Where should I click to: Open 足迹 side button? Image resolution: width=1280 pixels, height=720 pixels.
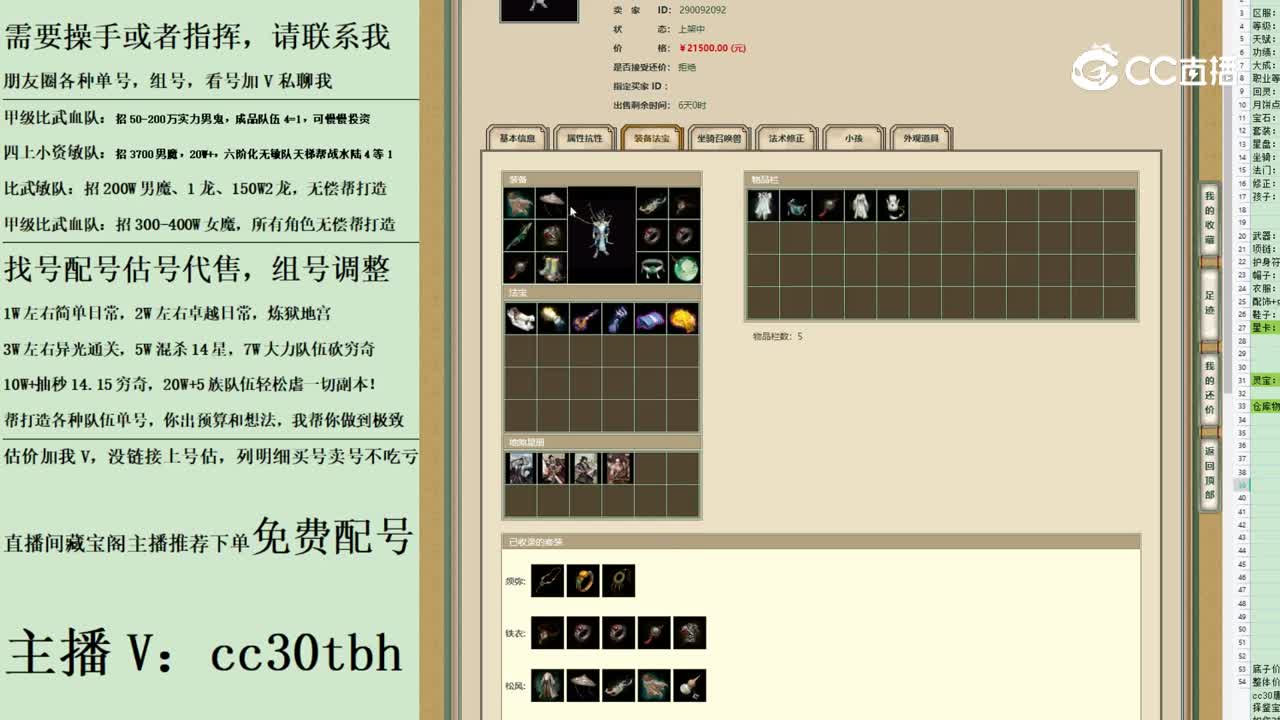1209,303
